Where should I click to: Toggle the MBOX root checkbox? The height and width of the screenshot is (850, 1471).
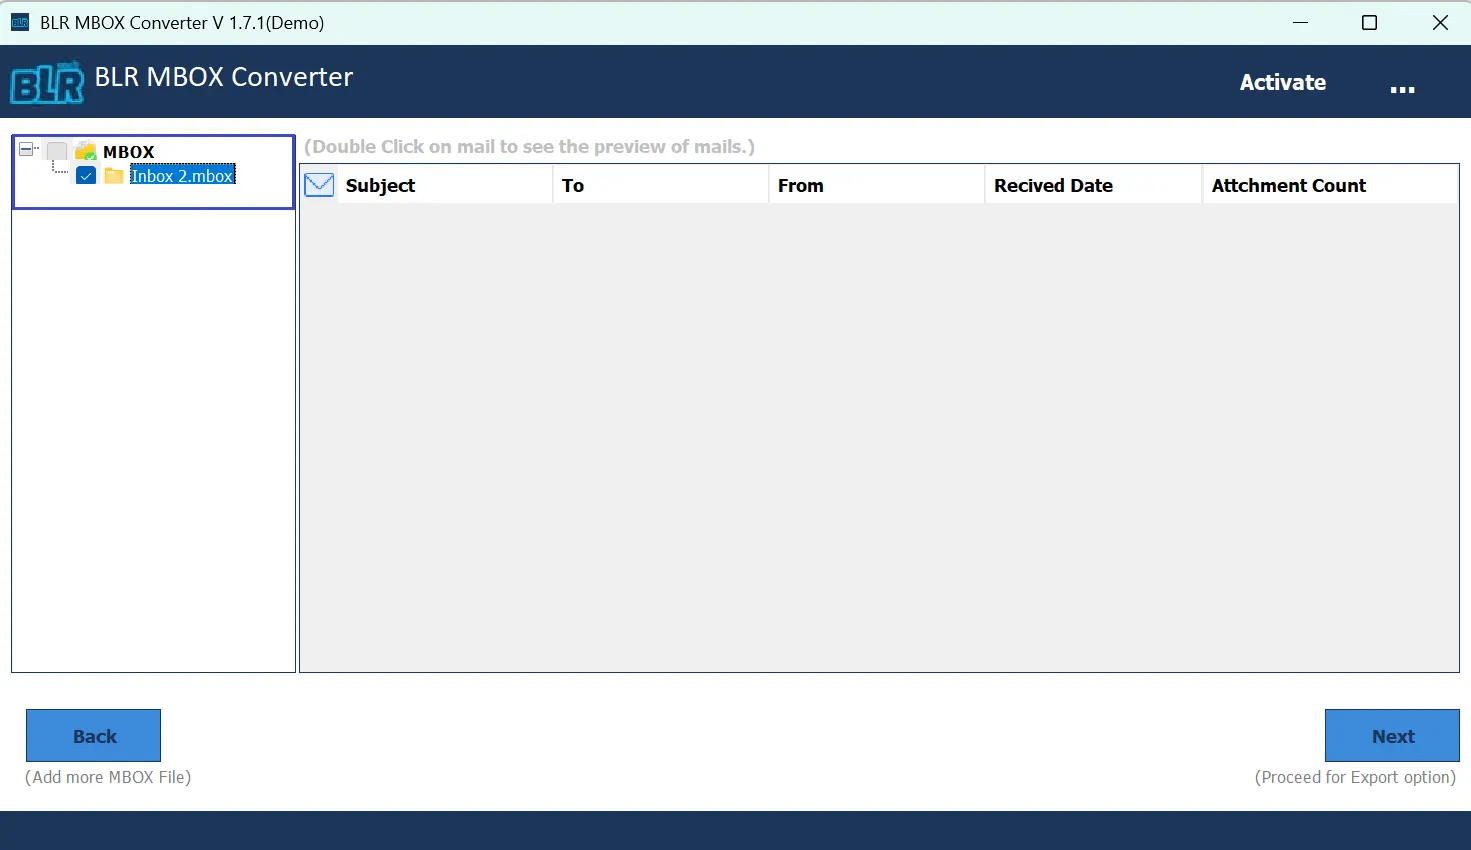click(57, 152)
